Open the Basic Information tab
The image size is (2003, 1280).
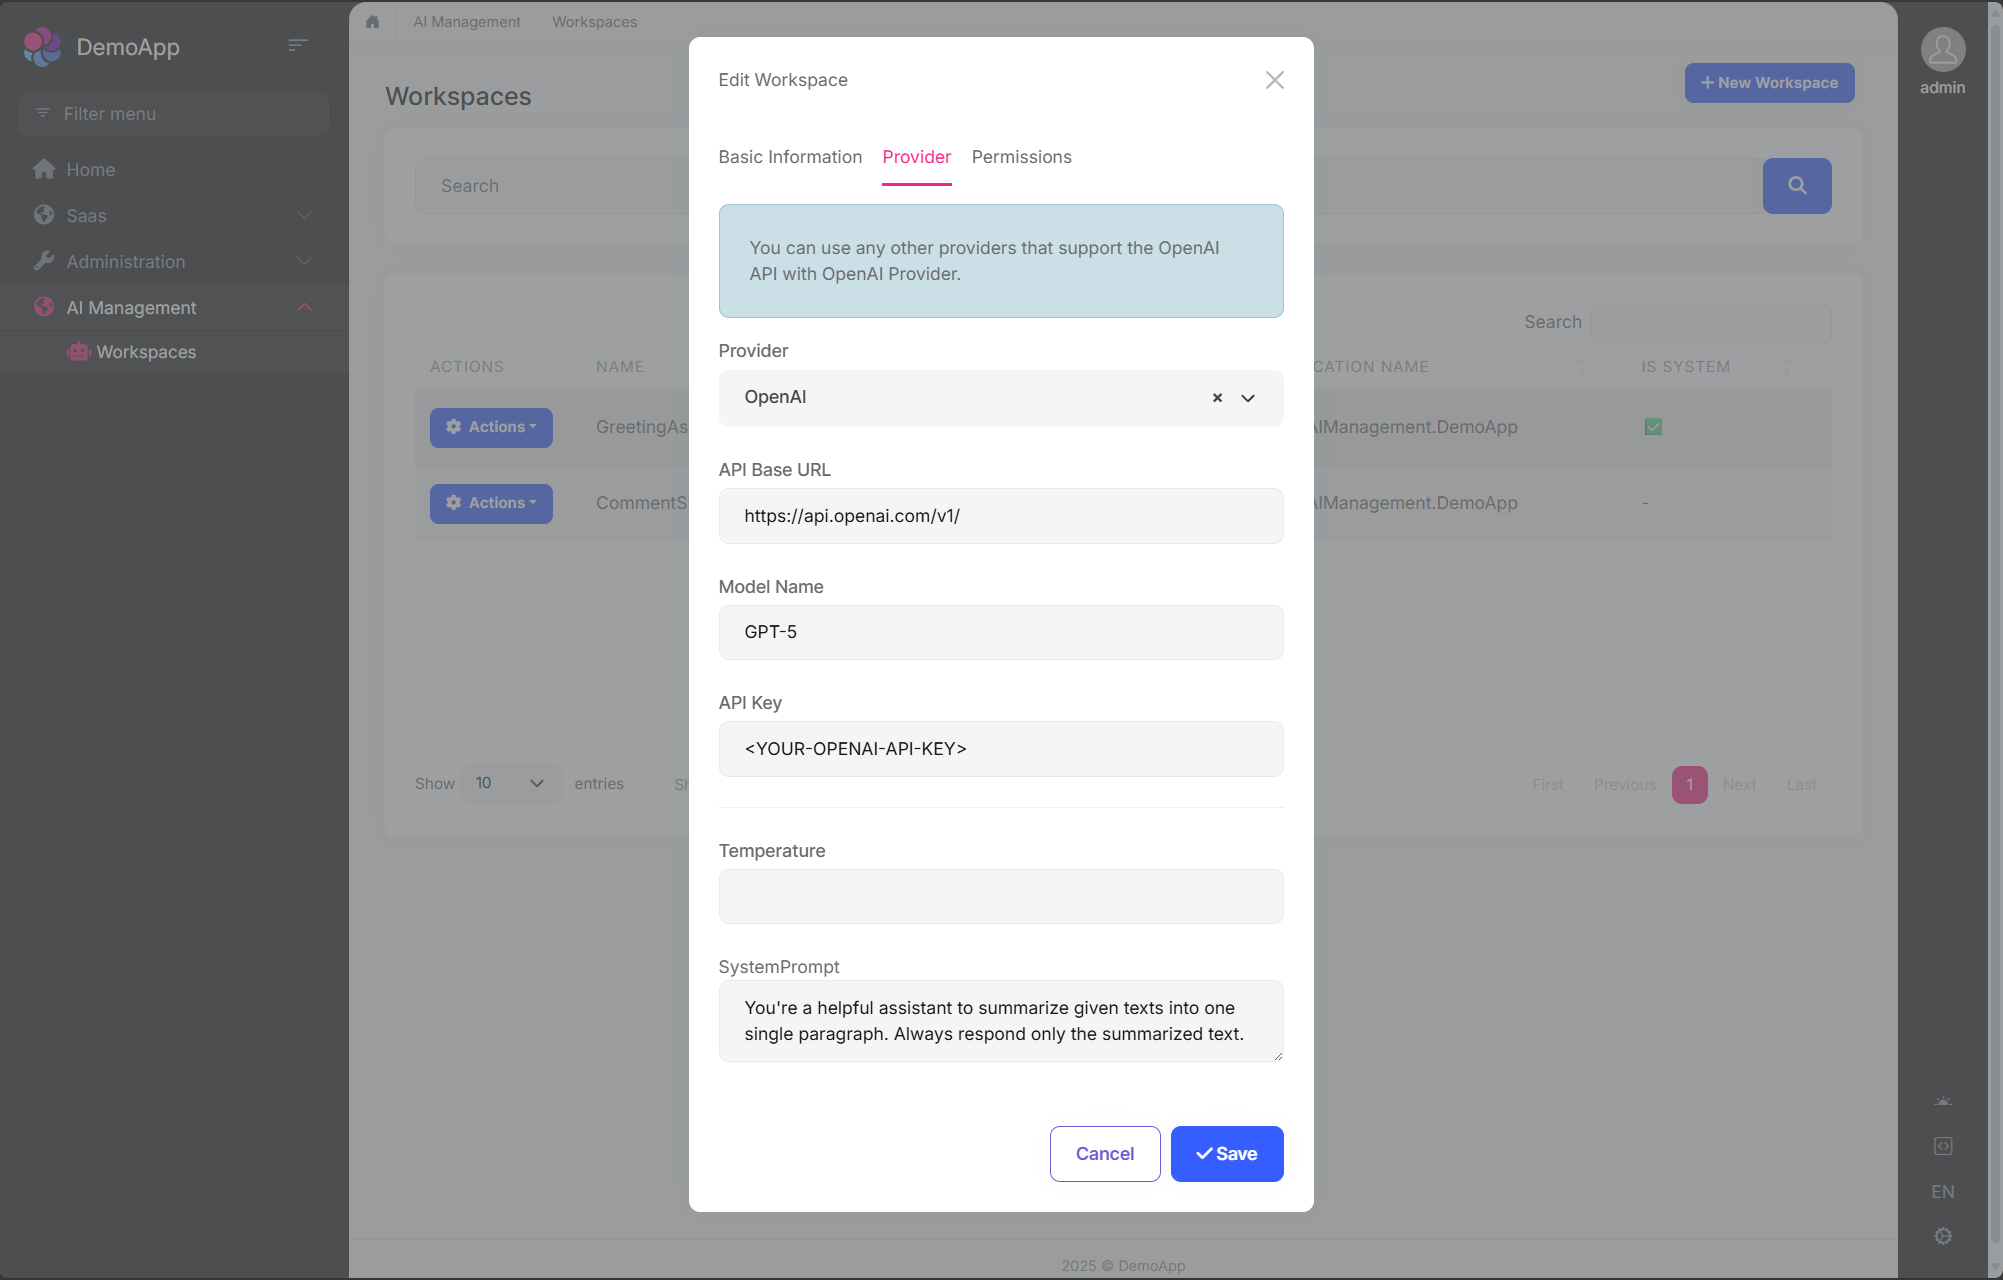click(x=790, y=157)
